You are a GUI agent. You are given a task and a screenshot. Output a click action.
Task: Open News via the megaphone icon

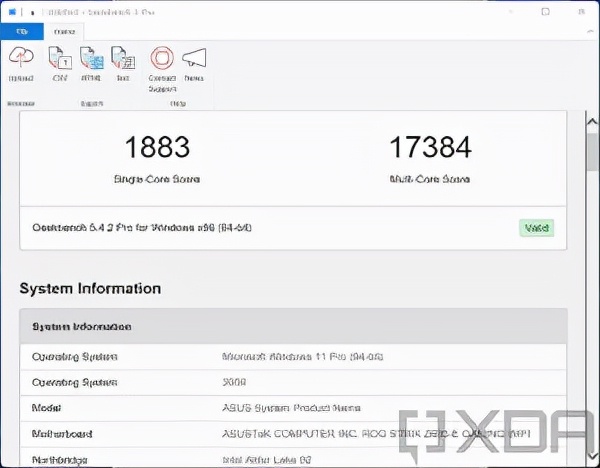click(x=194, y=58)
